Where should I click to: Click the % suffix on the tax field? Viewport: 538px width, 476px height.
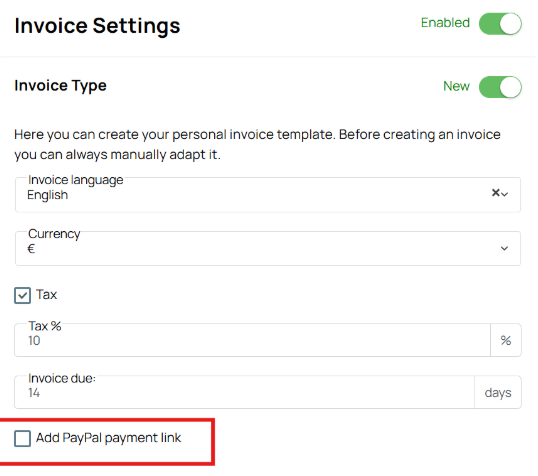coord(506,340)
